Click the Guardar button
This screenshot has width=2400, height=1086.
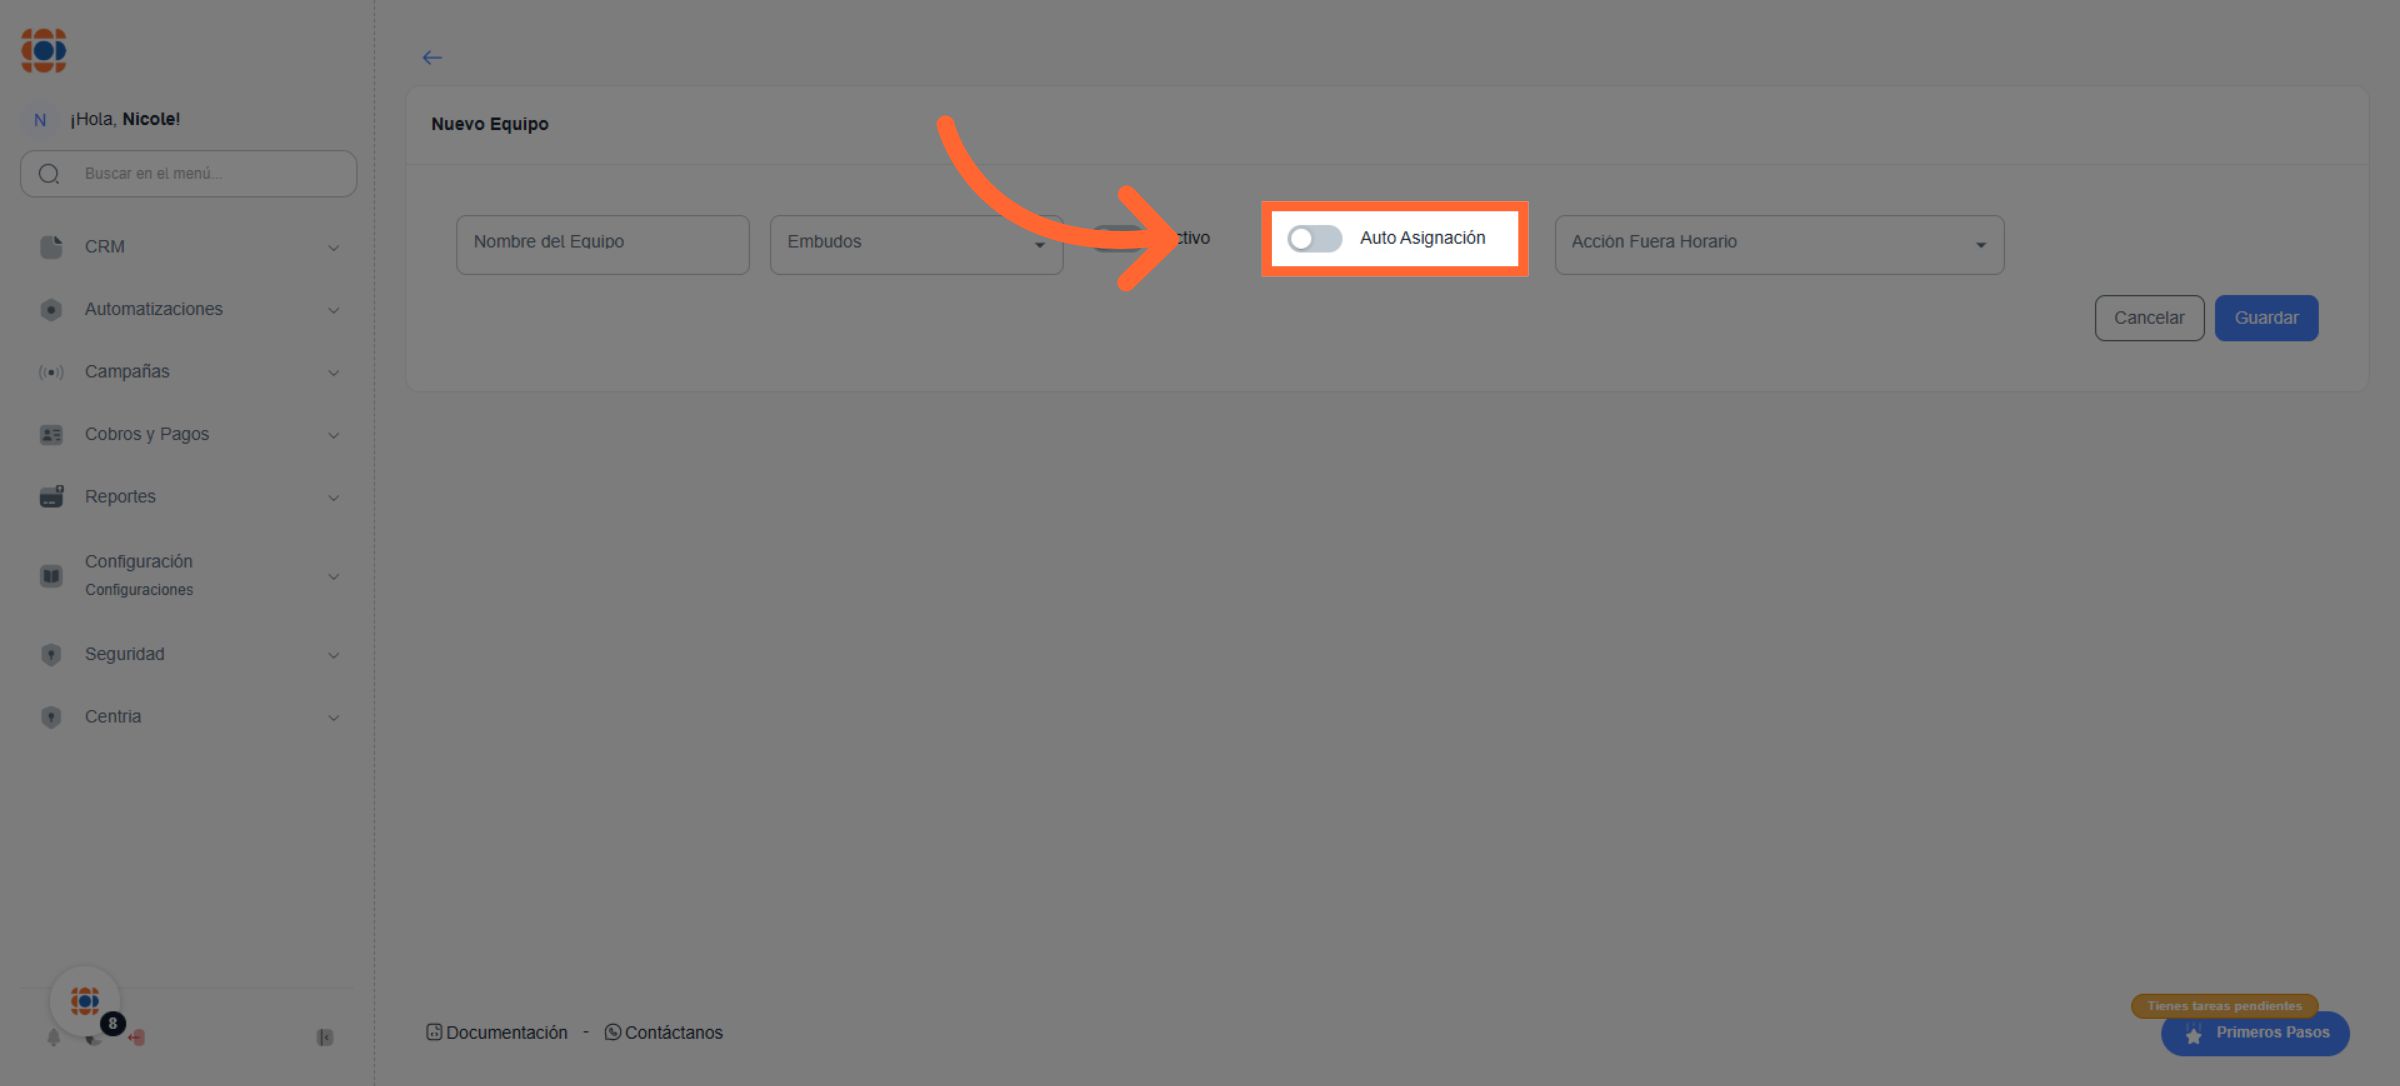(x=2265, y=318)
